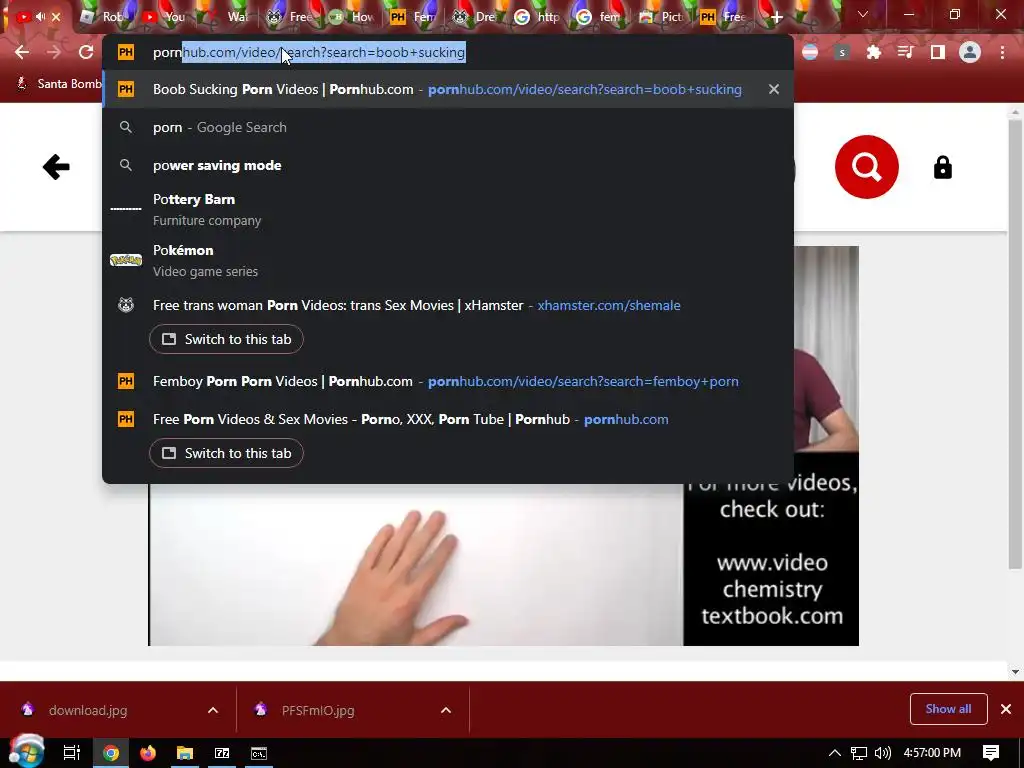
Task: Switch to the 'How' tab
Action: 351,17
